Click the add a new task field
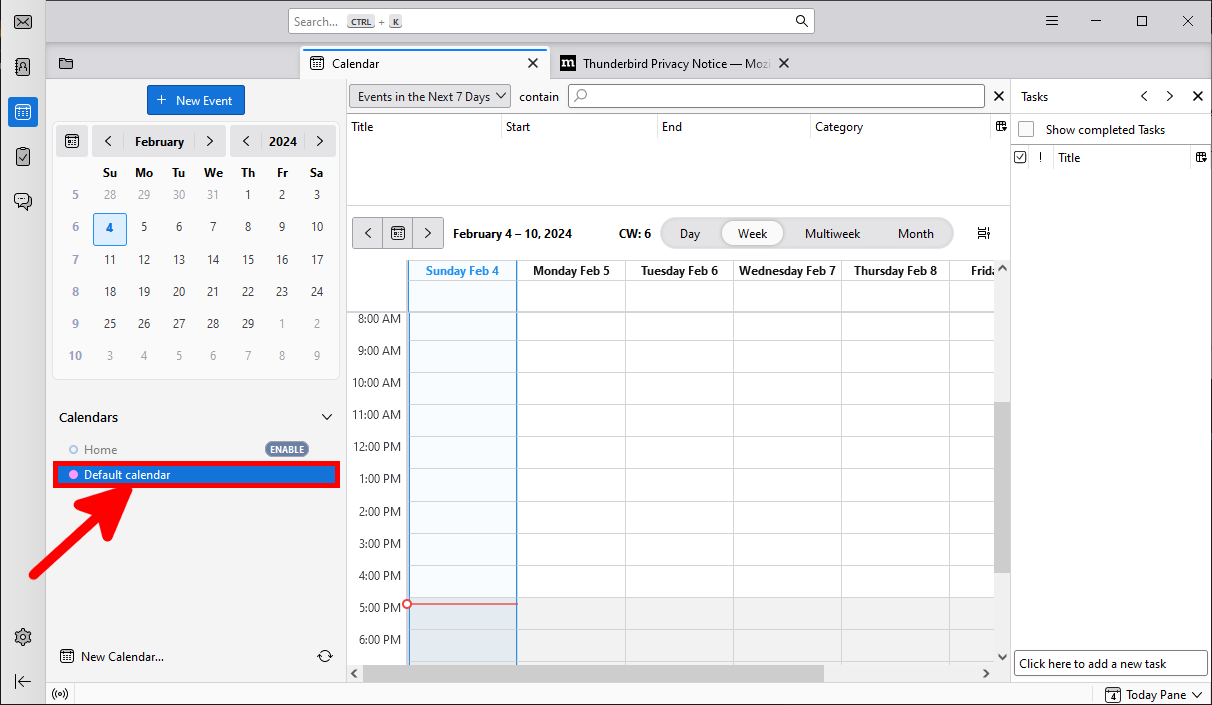The width and height of the screenshot is (1212, 705). [1110, 663]
